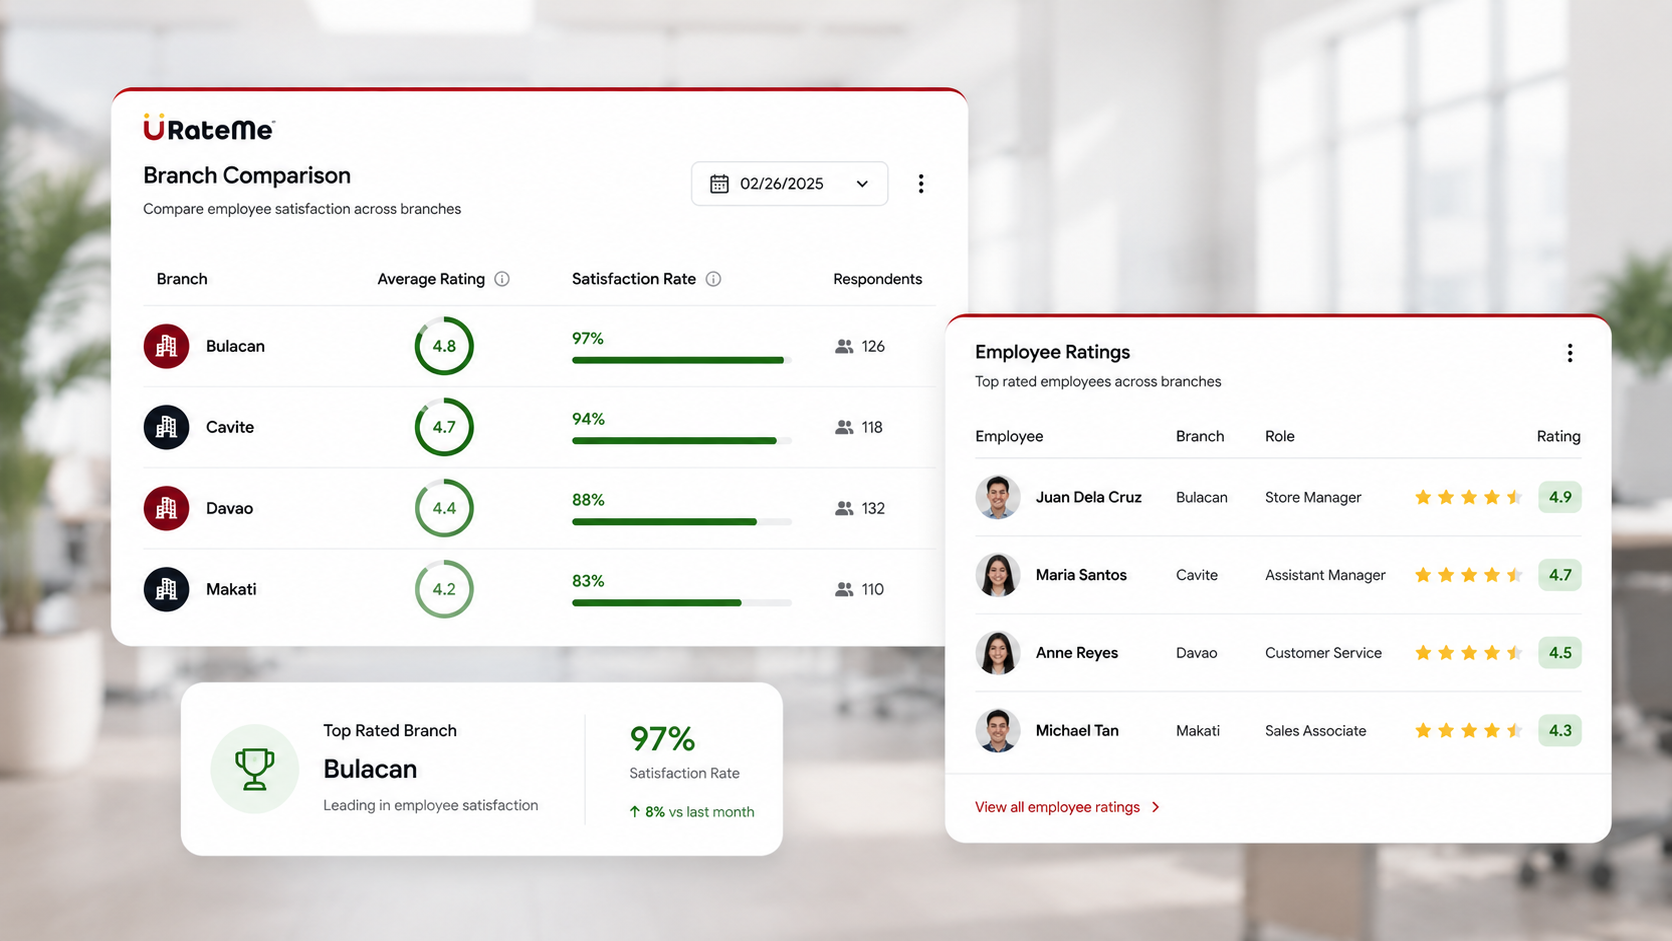Select the Cavite branch building icon
1672x941 pixels.
point(166,427)
